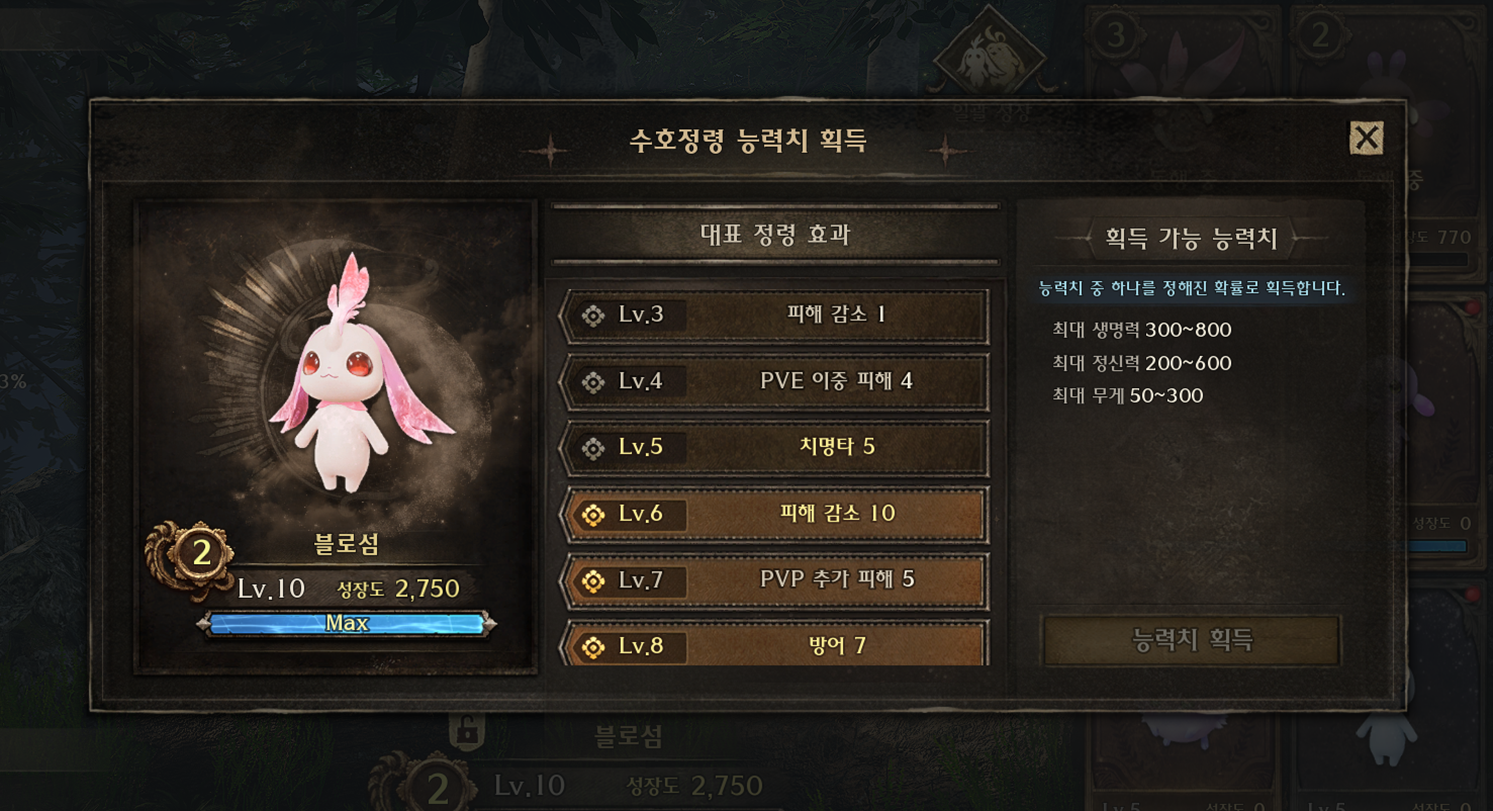Image resolution: width=1493 pixels, height=811 pixels.
Task: Select the 치명타 5 effect row
Action: (x=775, y=448)
